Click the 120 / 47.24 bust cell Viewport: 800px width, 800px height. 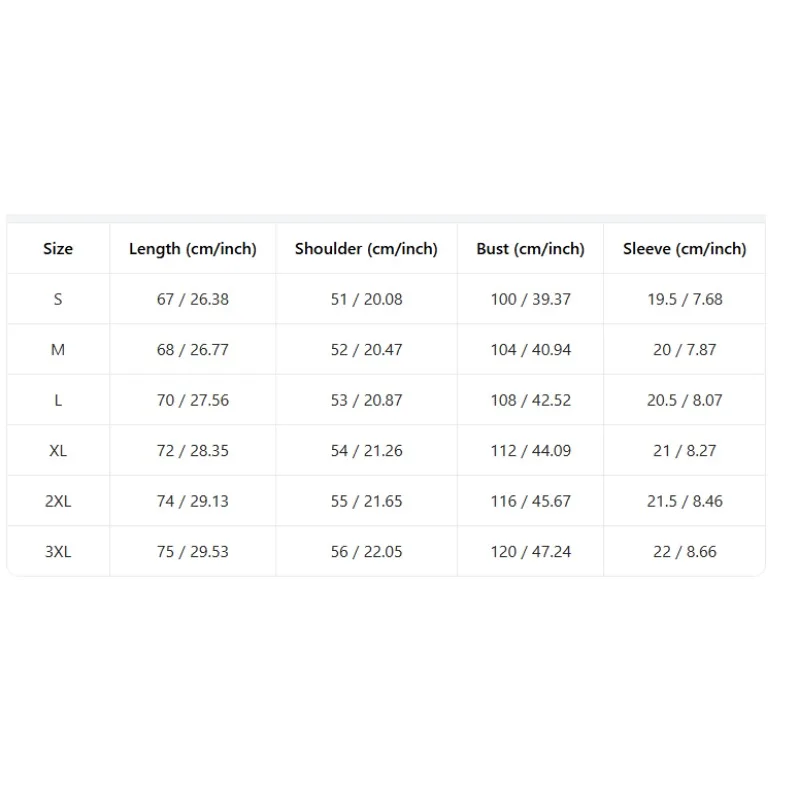(x=530, y=552)
